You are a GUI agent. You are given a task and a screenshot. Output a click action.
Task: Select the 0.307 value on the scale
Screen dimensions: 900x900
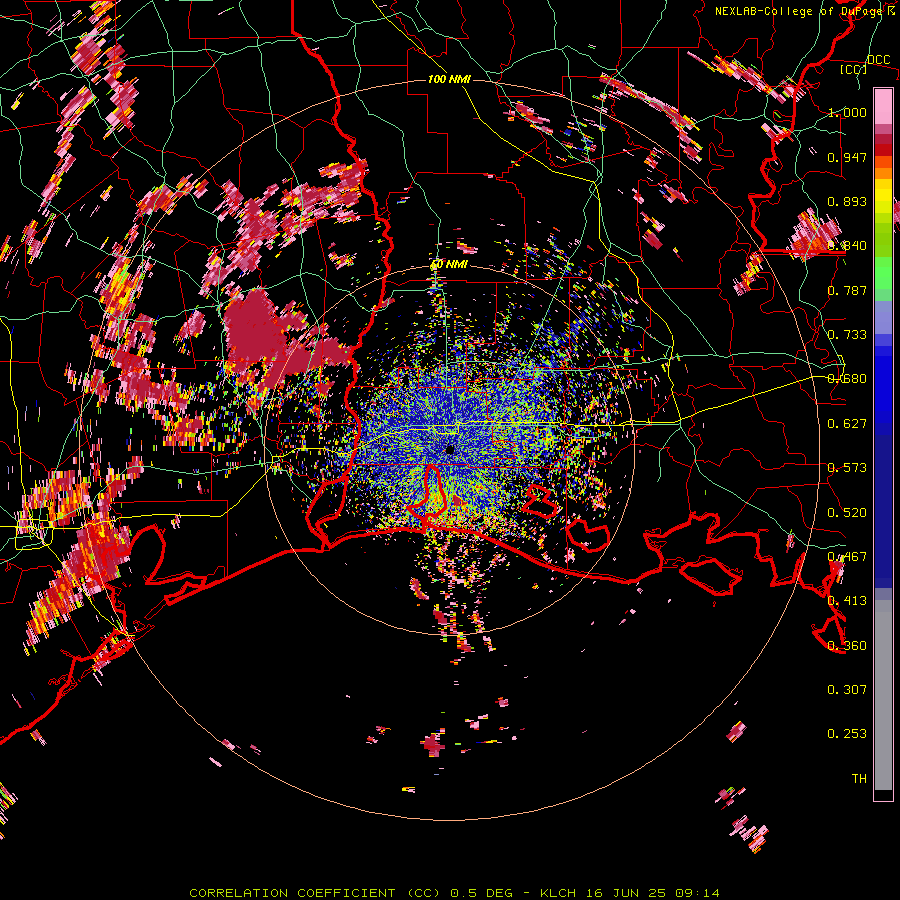pyautogui.click(x=847, y=689)
